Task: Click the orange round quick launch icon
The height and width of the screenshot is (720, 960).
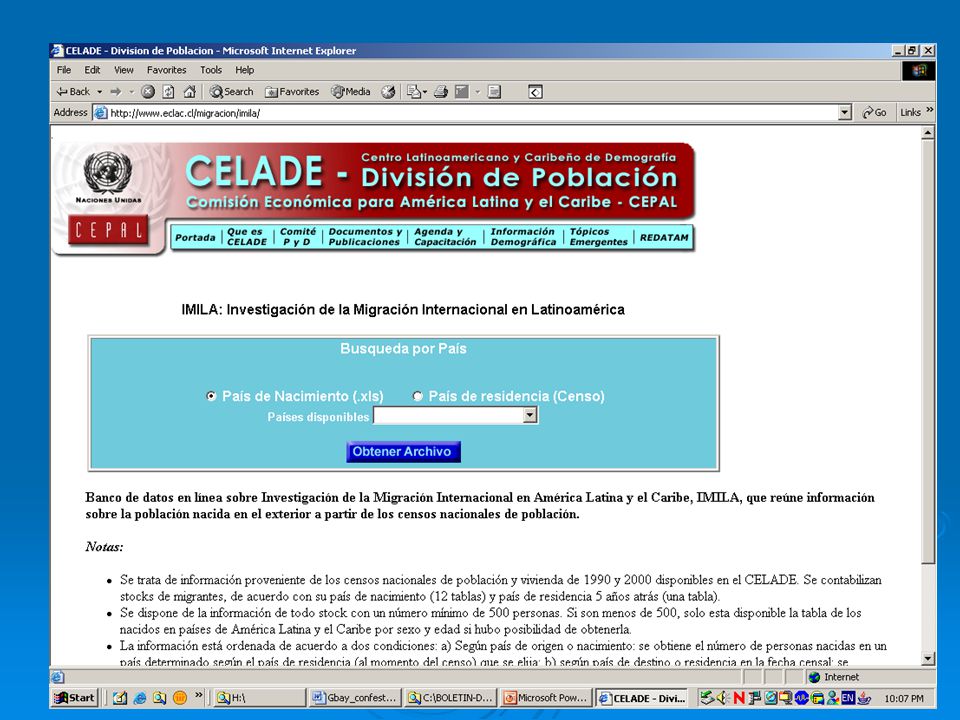Action: [179, 697]
